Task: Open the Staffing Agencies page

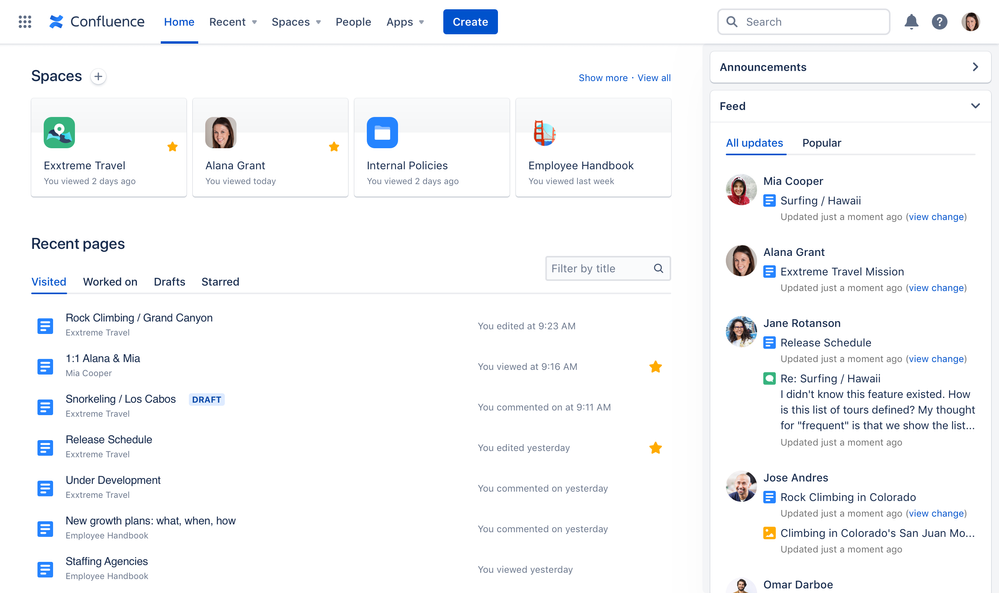Action: [x=106, y=561]
